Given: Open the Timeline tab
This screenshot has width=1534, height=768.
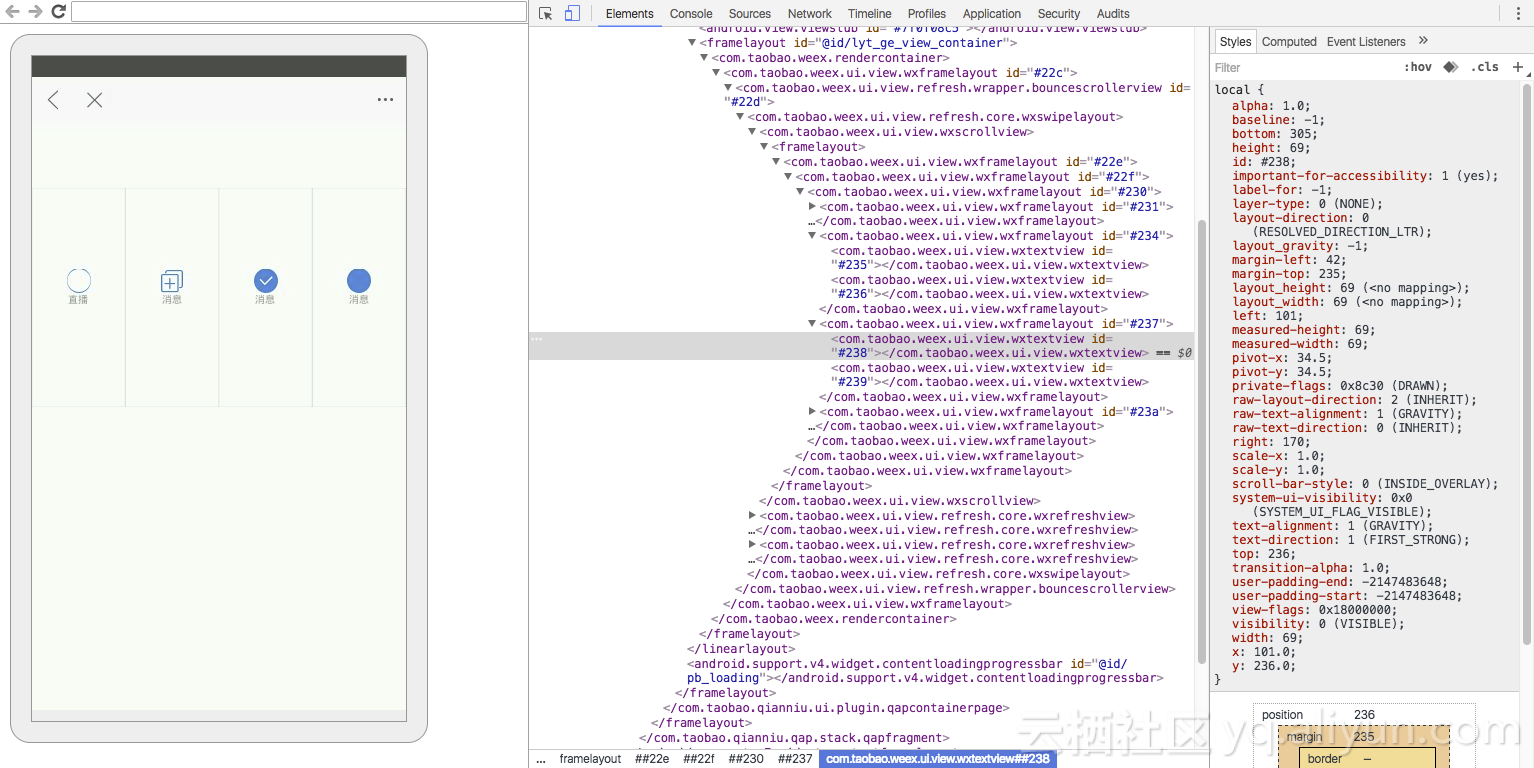Looking at the screenshot, I should point(870,14).
